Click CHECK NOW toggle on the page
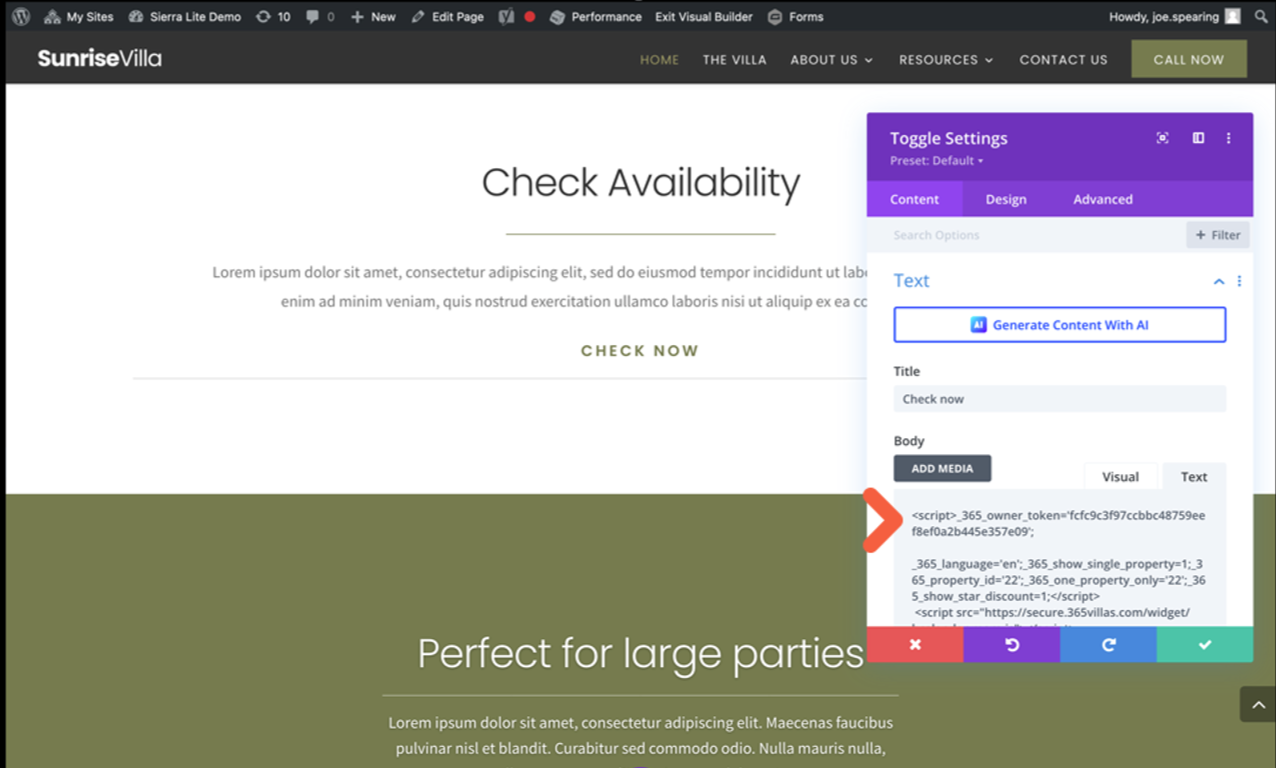This screenshot has width=1276, height=768. pos(640,351)
